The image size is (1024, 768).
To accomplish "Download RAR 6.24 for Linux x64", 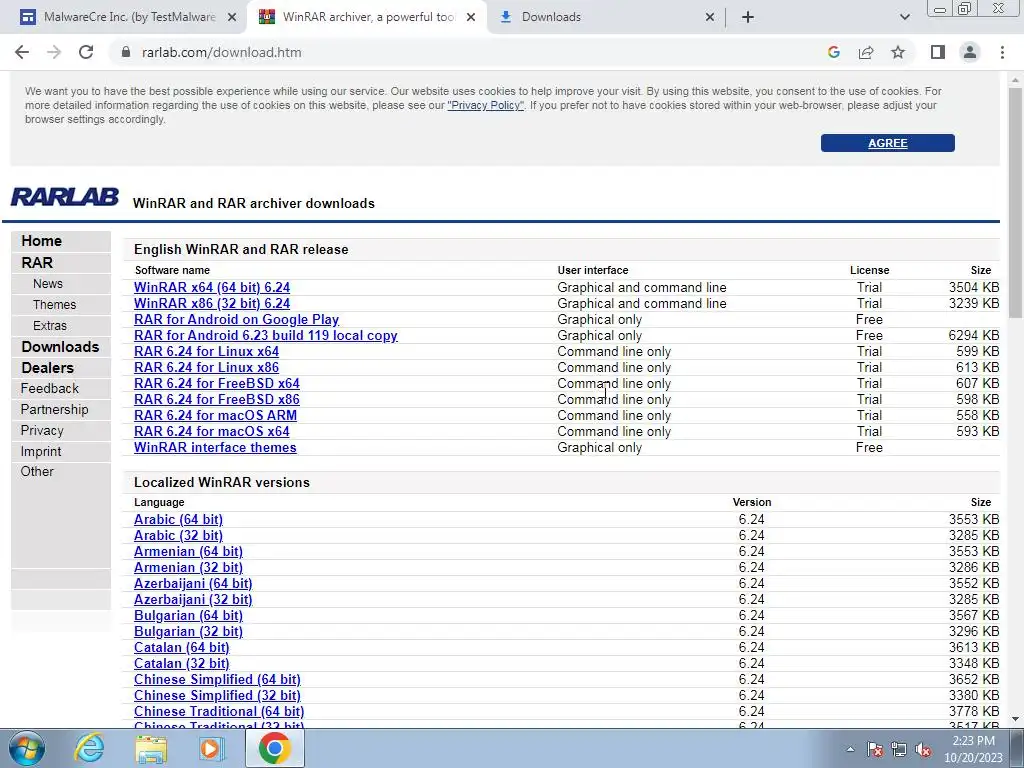I will tap(206, 351).
